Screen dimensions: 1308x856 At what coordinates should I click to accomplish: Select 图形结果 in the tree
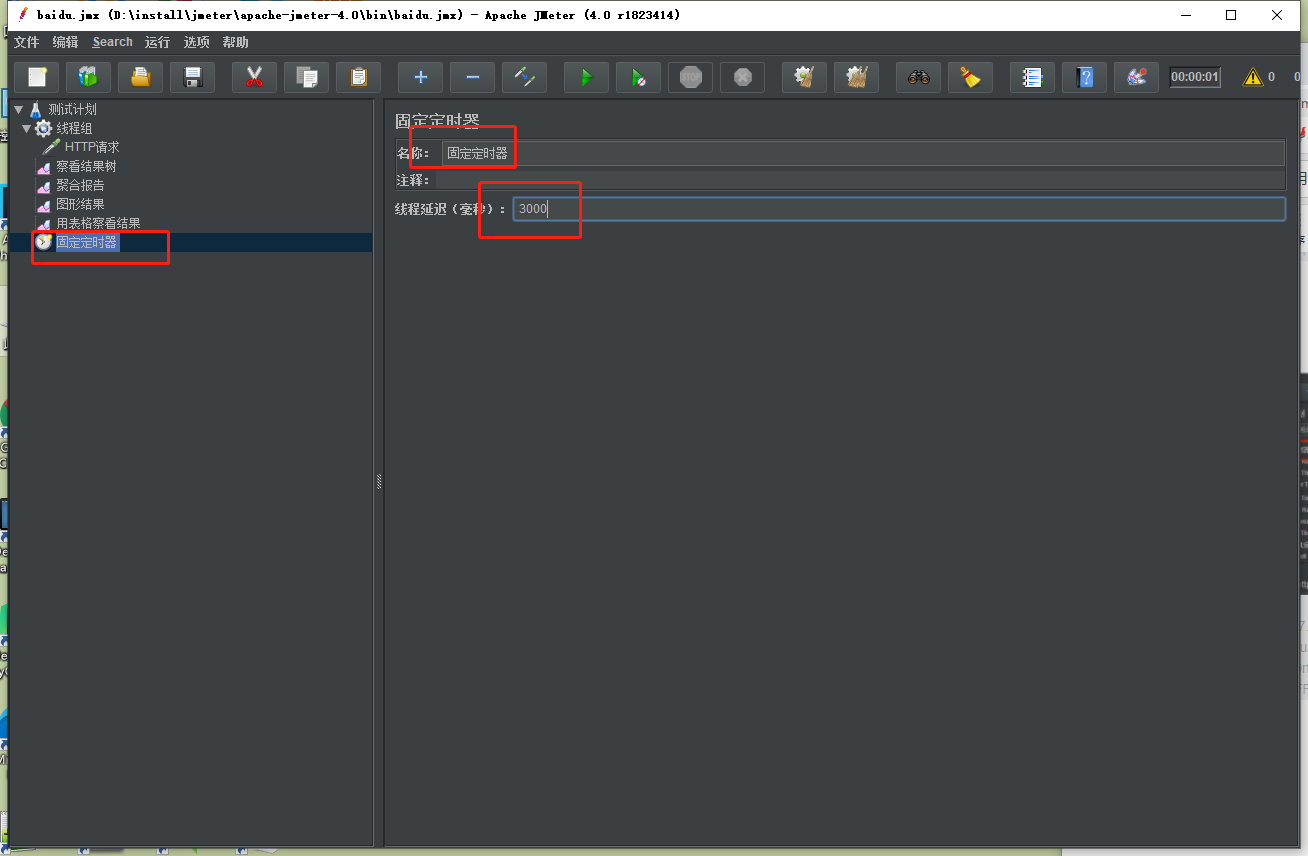[x=80, y=204]
